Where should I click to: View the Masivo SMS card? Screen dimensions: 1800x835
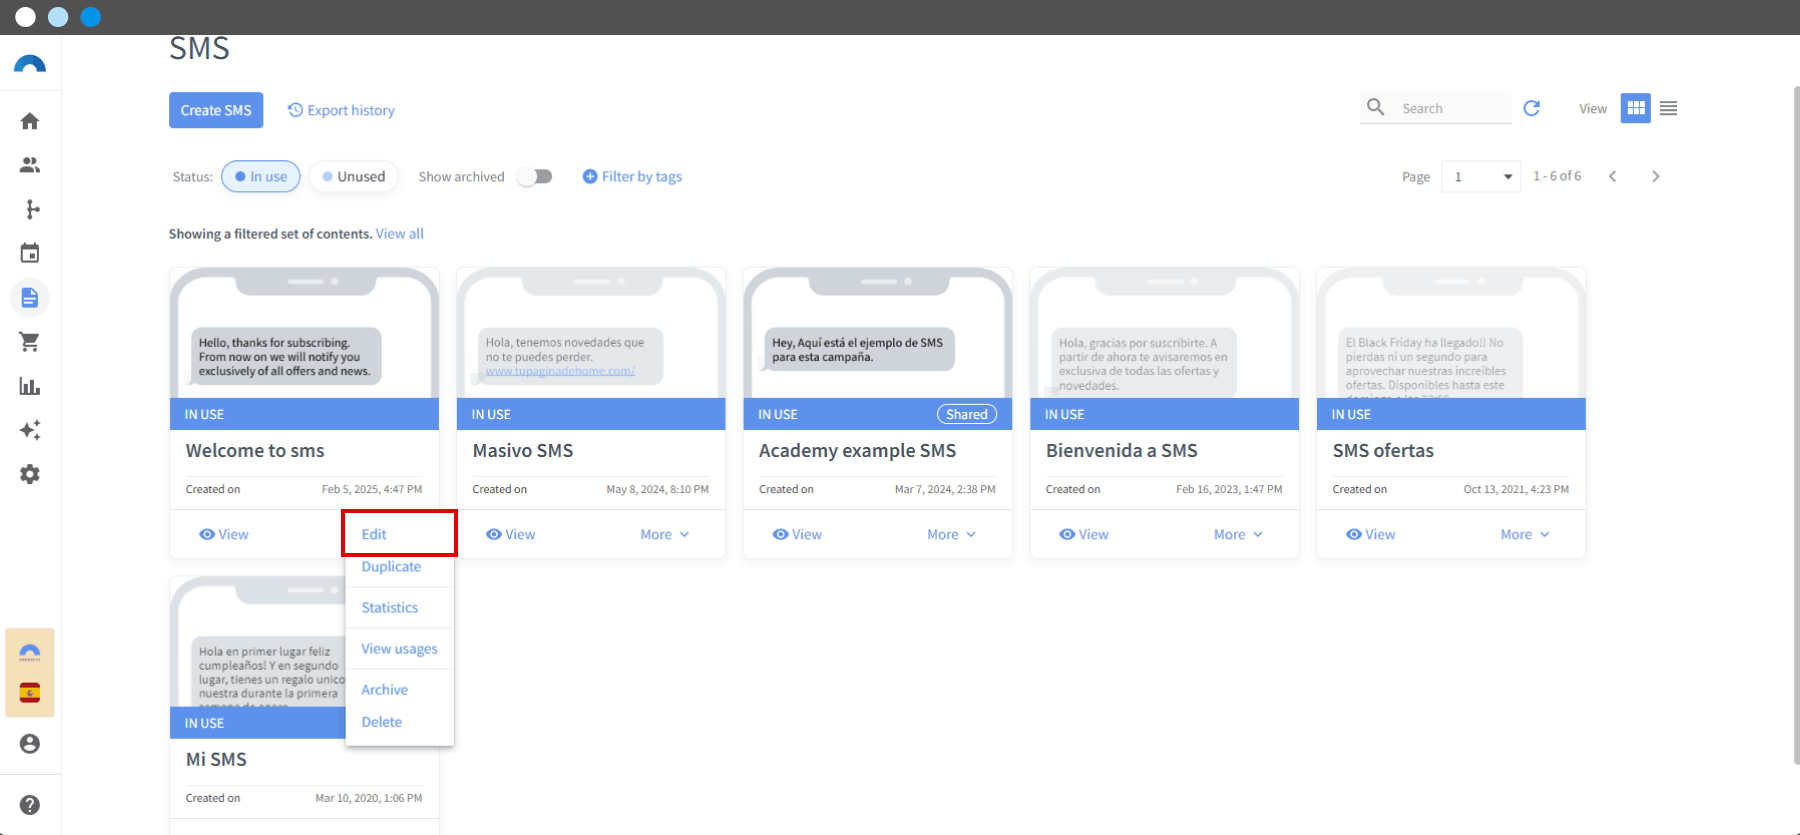coord(511,535)
